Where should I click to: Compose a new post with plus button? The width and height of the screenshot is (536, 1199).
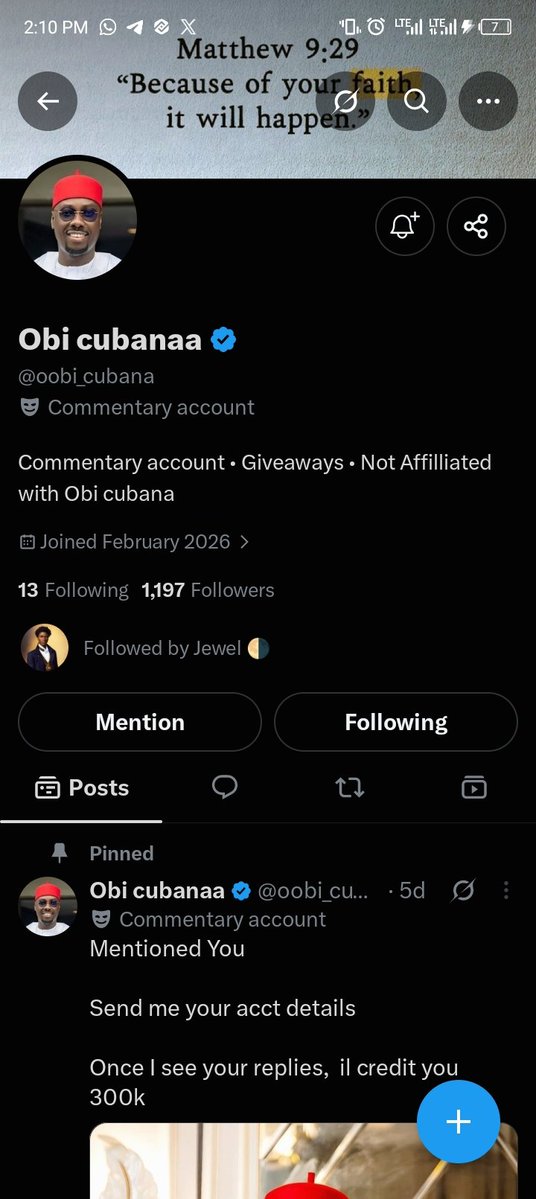(x=458, y=1122)
